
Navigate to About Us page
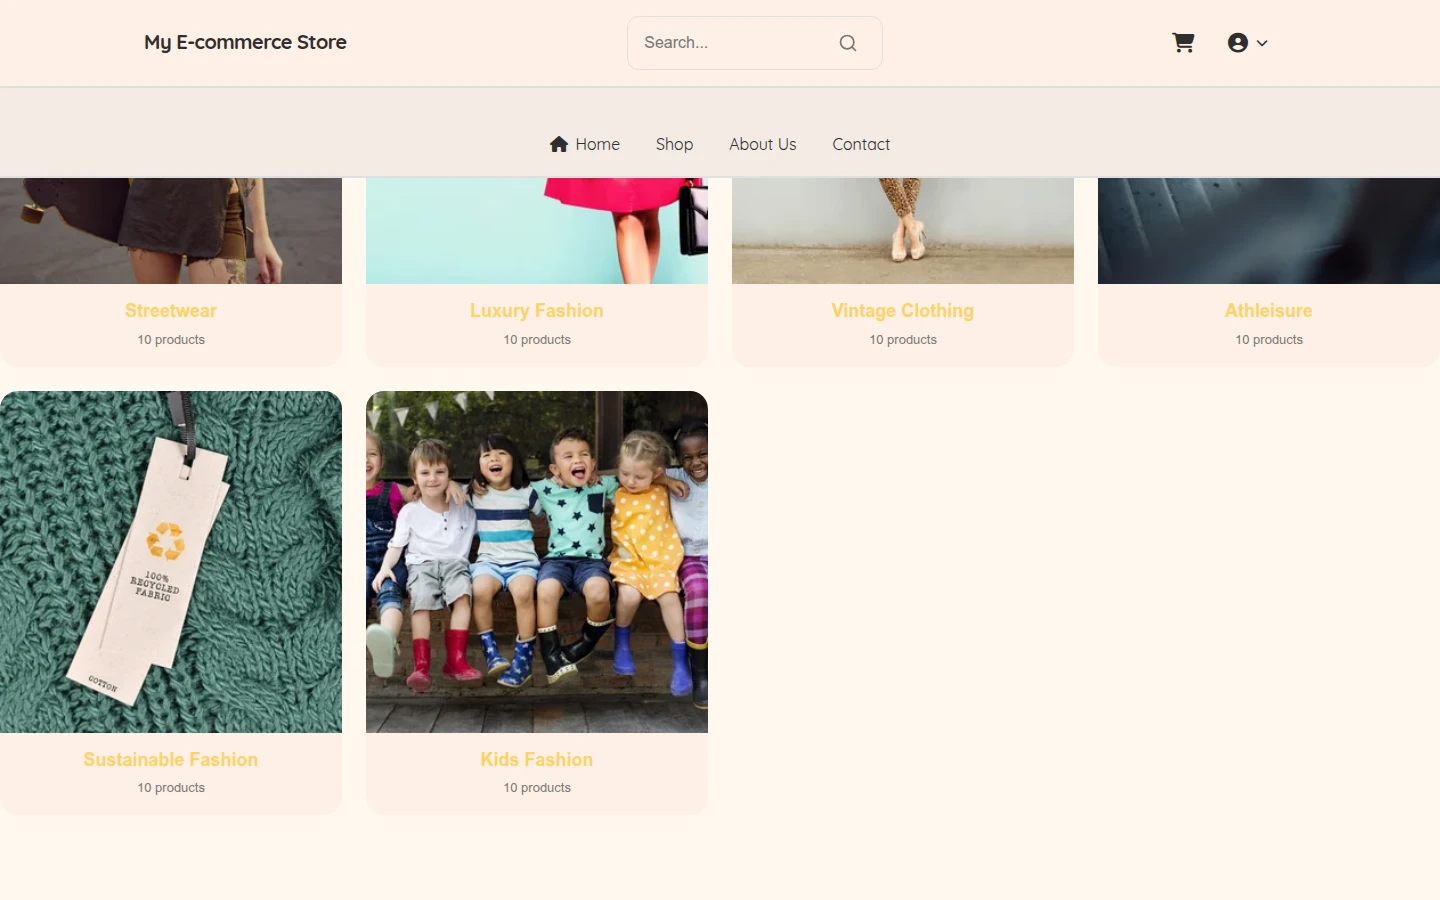763,144
